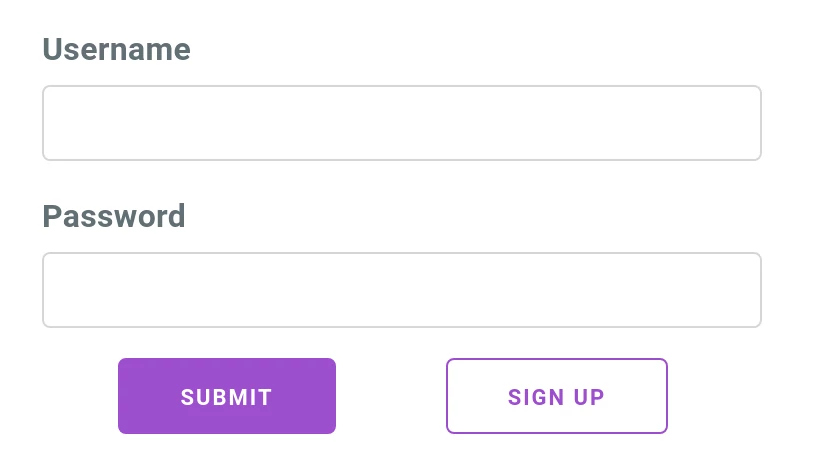The image size is (837, 475).
Task: Click the purple SUBMIT button
Action: tap(227, 396)
